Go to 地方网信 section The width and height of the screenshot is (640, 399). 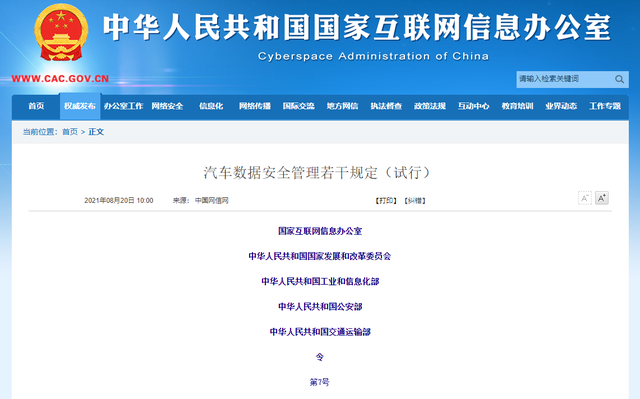(x=342, y=106)
